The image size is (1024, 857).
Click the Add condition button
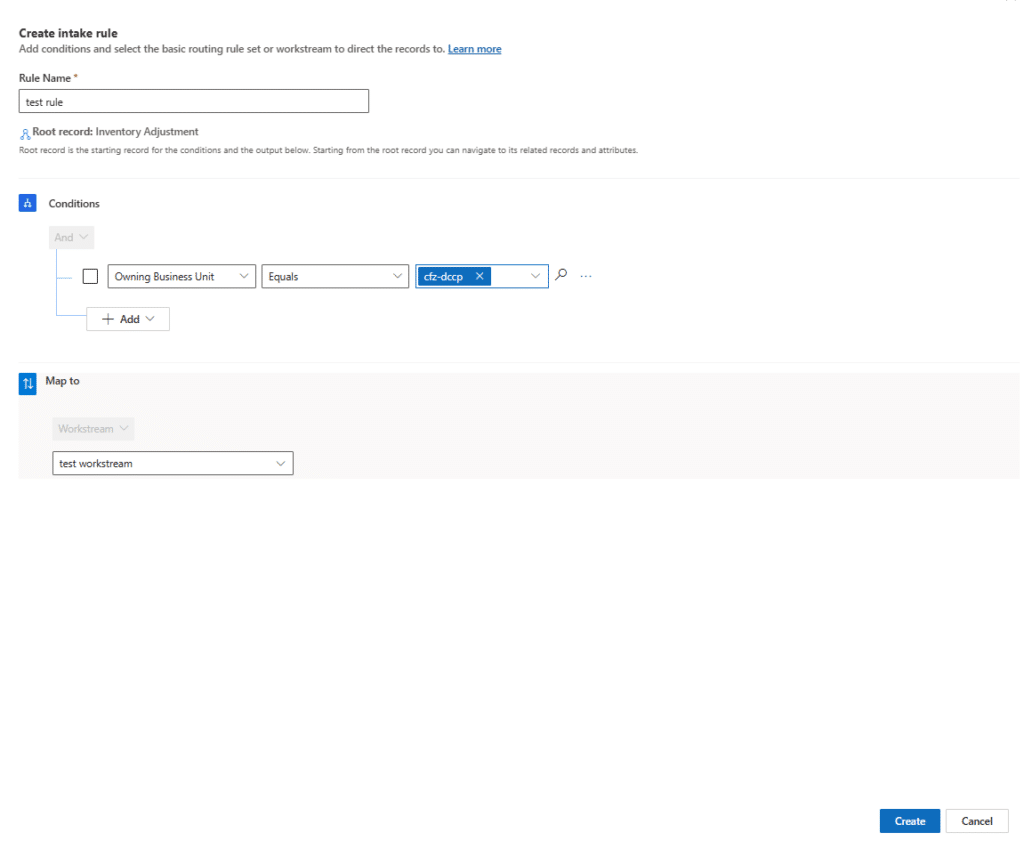tap(128, 319)
